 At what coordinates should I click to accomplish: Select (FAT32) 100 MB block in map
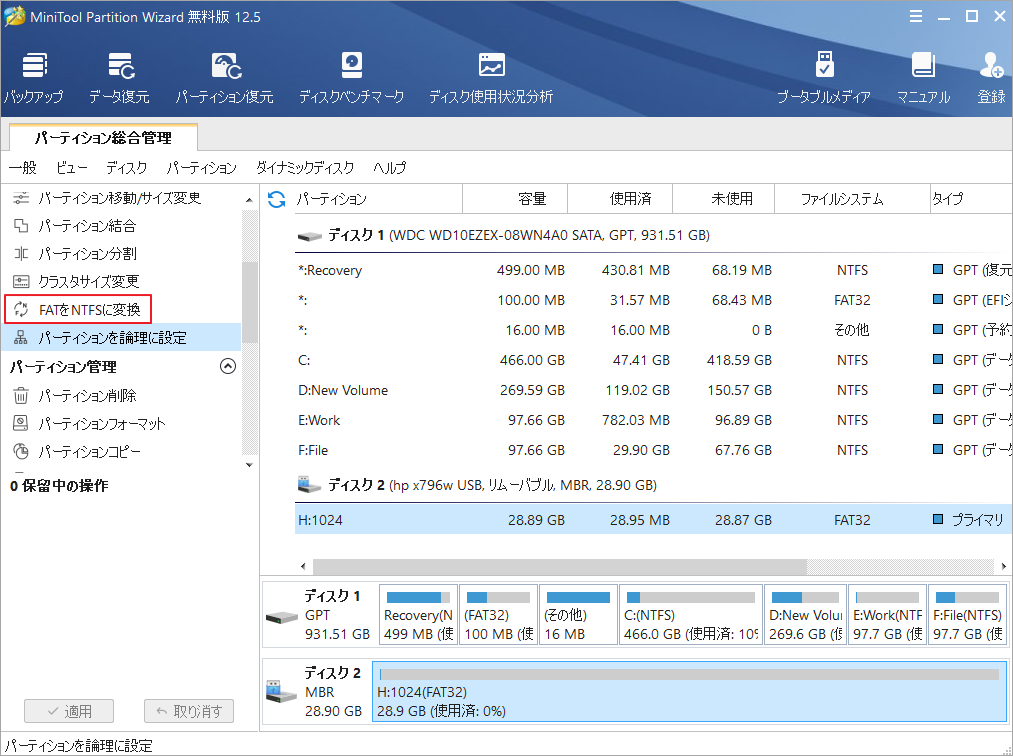click(x=498, y=614)
